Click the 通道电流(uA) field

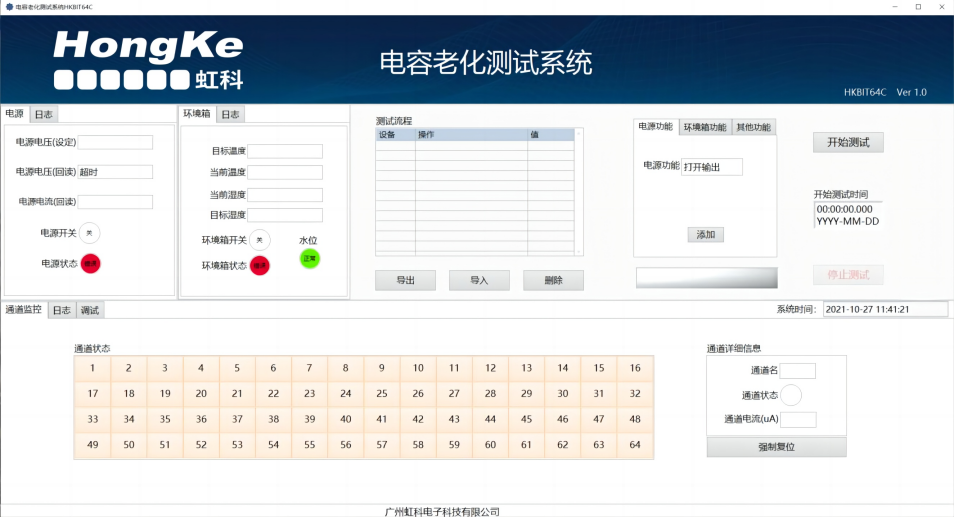tap(798, 420)
